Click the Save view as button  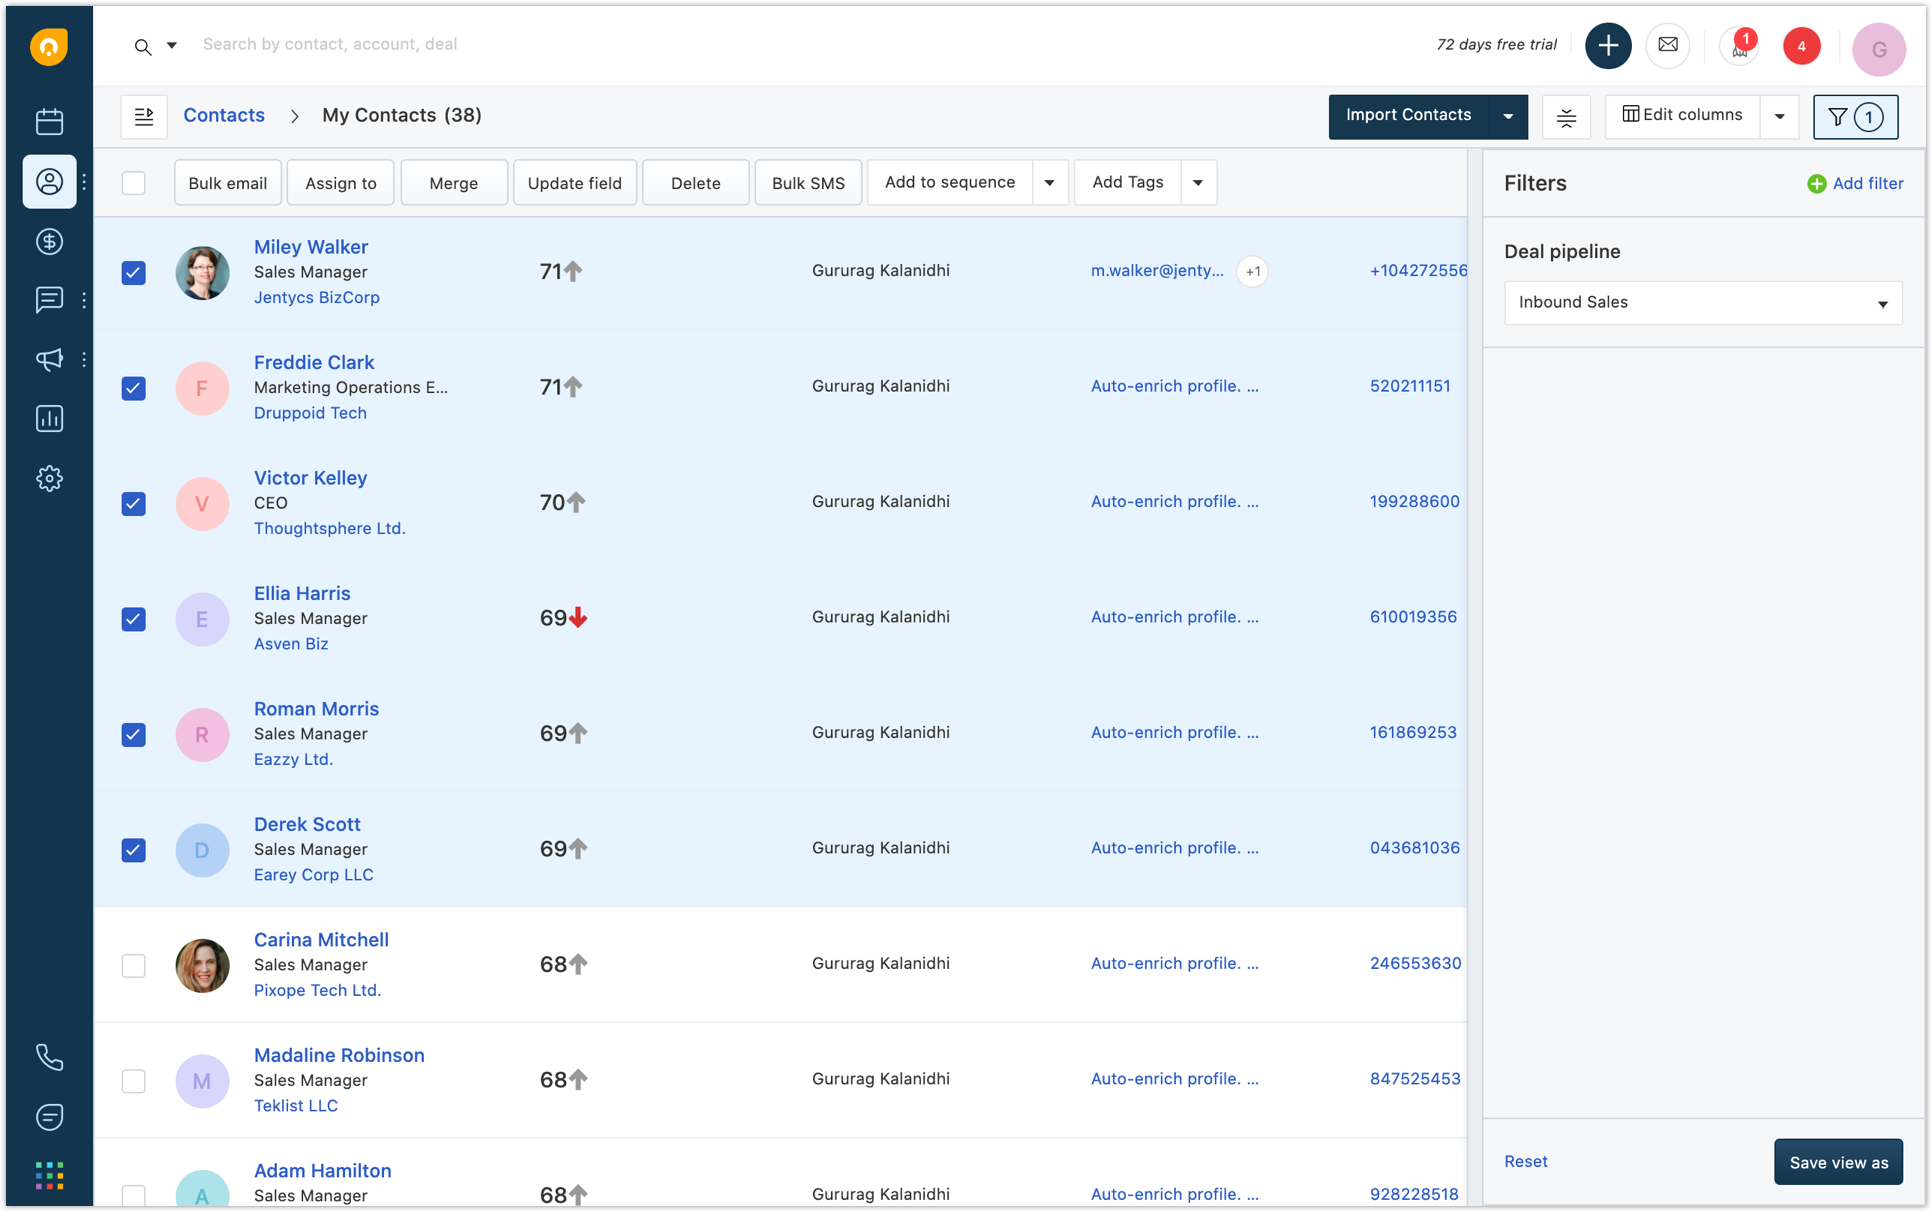pyautogui.click(x=1838, y=1162)
